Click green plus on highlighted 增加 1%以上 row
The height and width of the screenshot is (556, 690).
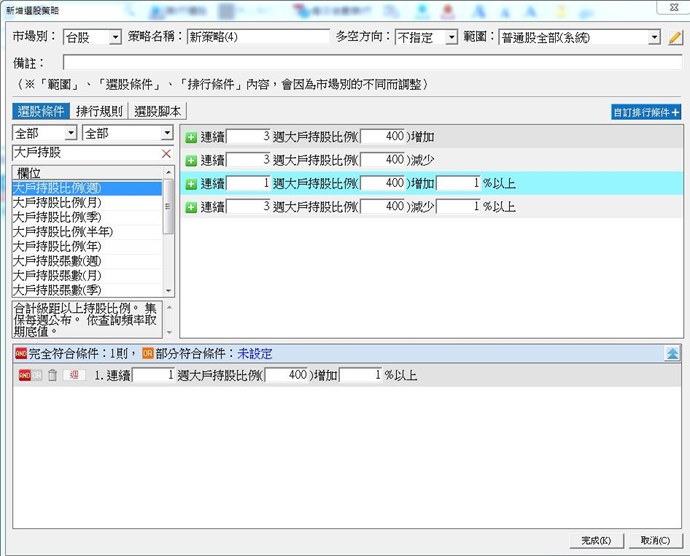click(191, 184)
